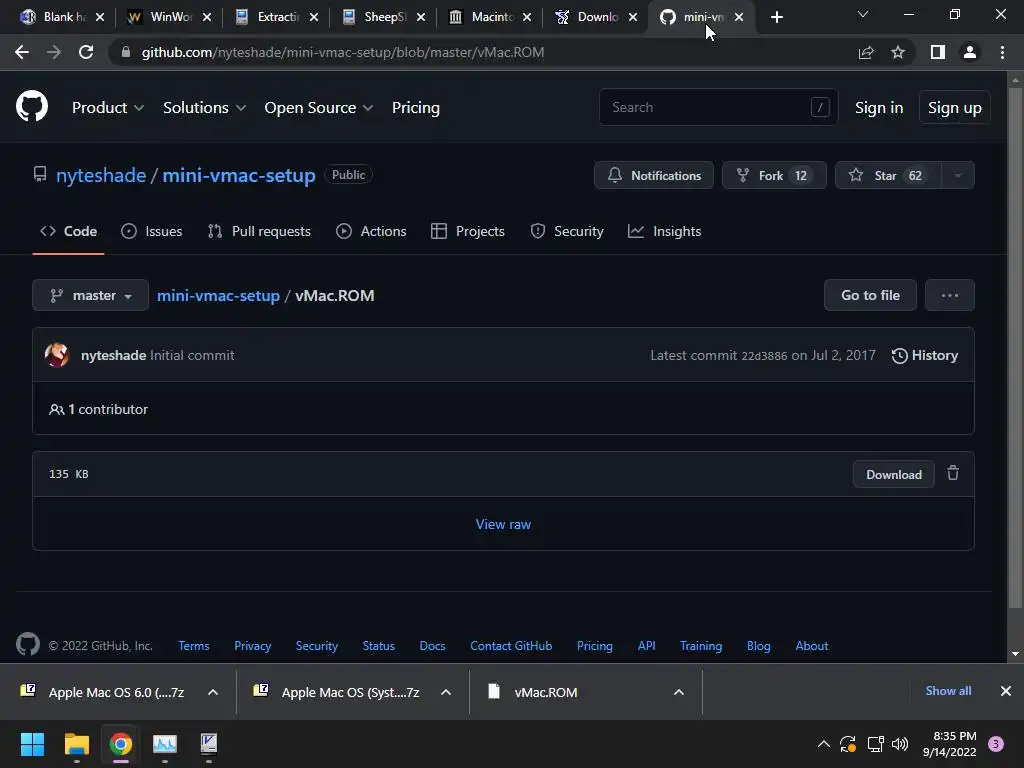Focus the GitHub search field
This screenshot has height=768, width=1024.
(x=718, y=107)
